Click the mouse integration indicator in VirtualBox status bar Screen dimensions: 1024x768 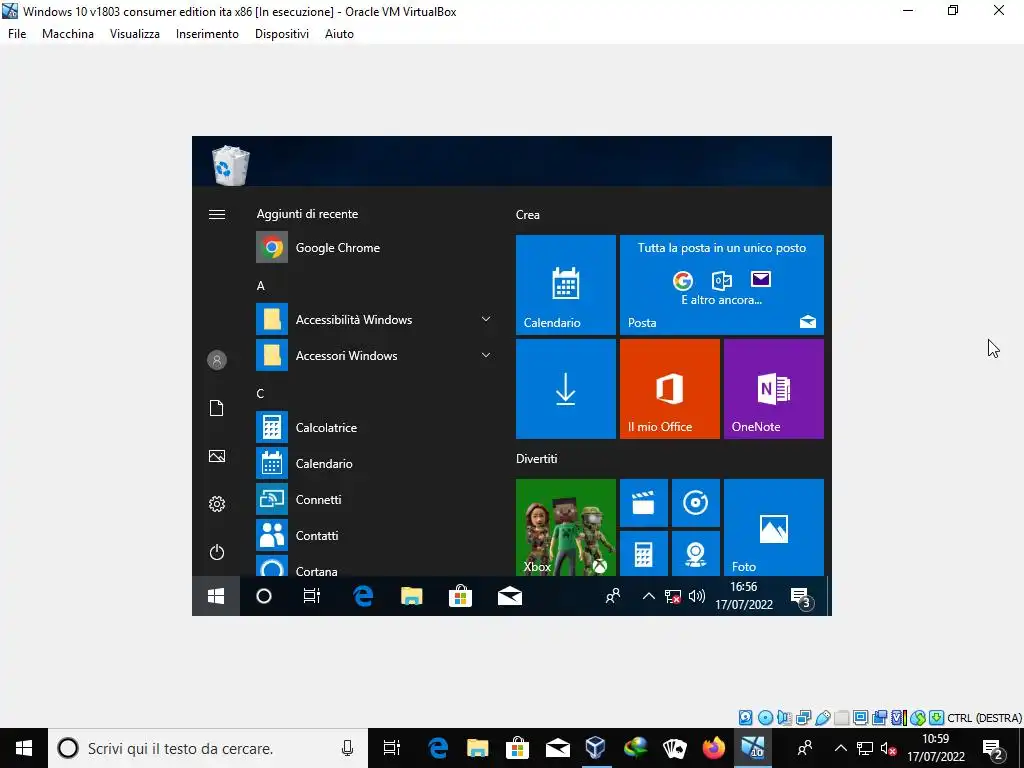tap(918, 718)
